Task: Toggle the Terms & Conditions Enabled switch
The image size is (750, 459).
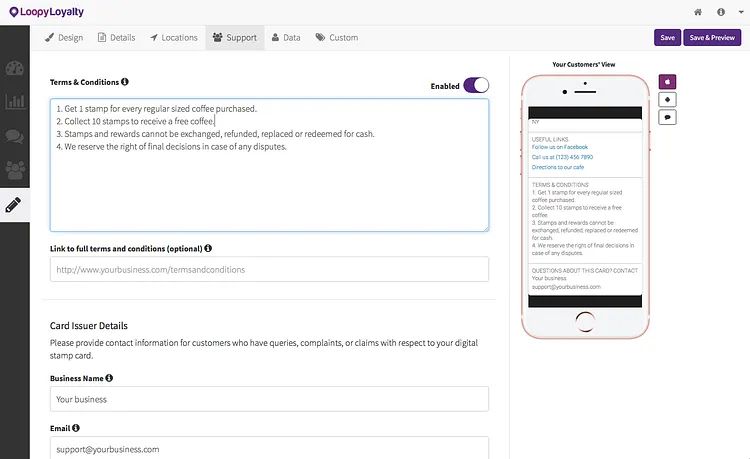Action: click(476, 86)
